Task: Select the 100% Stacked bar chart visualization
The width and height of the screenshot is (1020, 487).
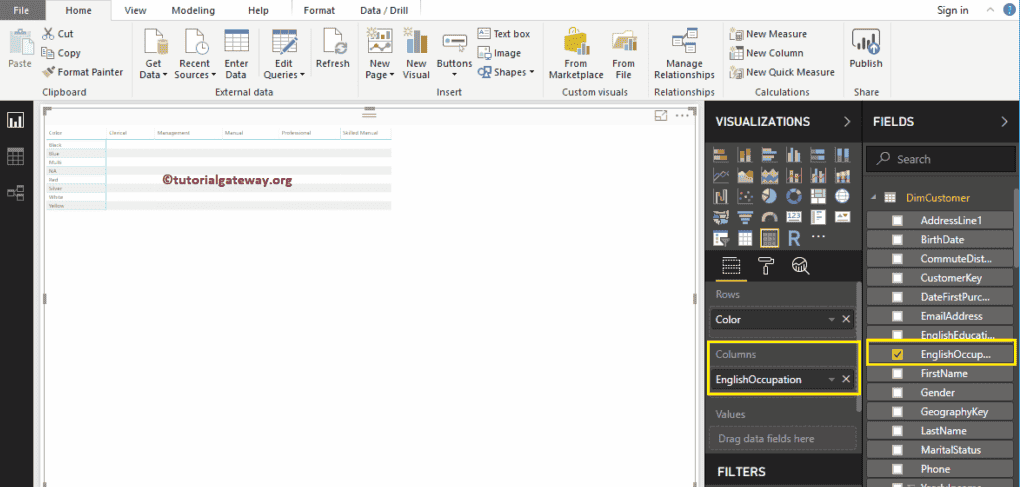Action: point(818,155)
